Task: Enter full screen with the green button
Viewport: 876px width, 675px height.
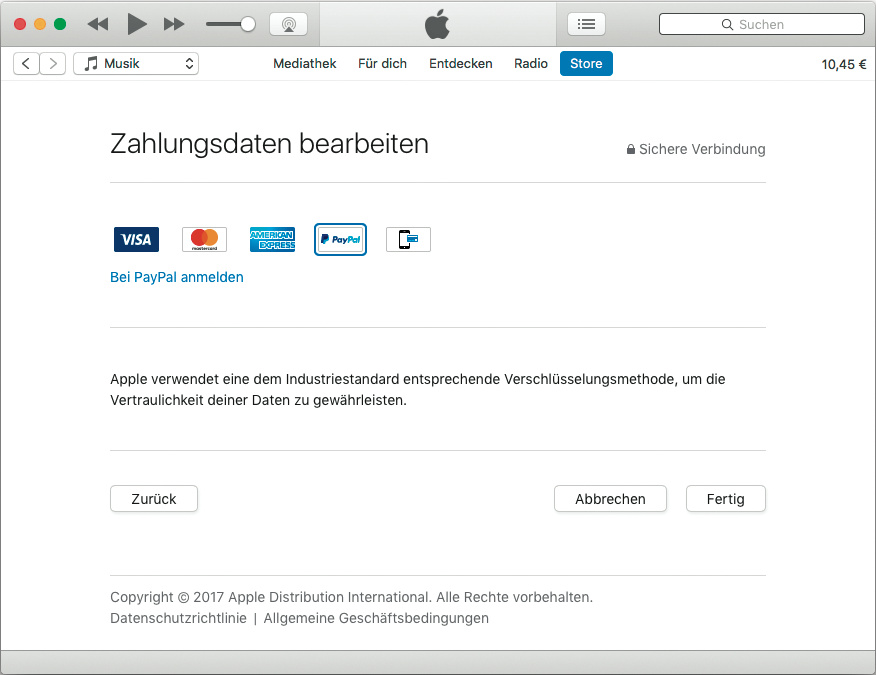Action: click(60, 24)
